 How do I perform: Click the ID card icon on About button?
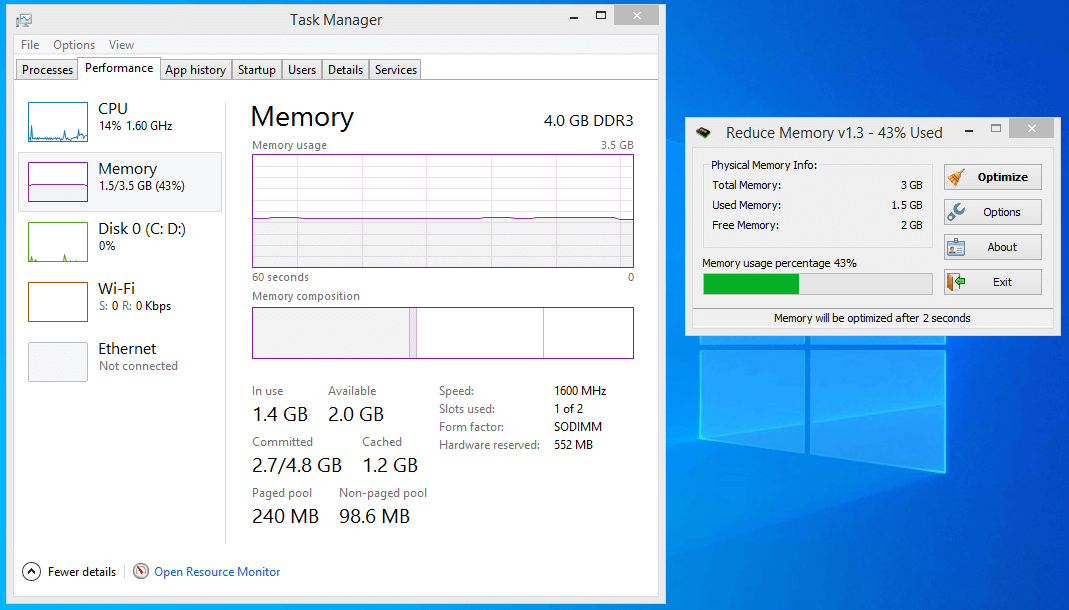956,247
